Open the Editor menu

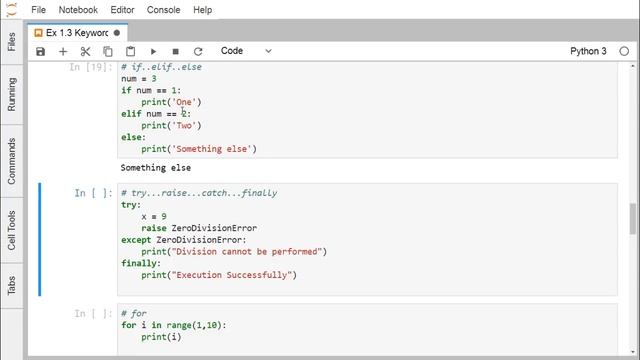tap(122, 10)
